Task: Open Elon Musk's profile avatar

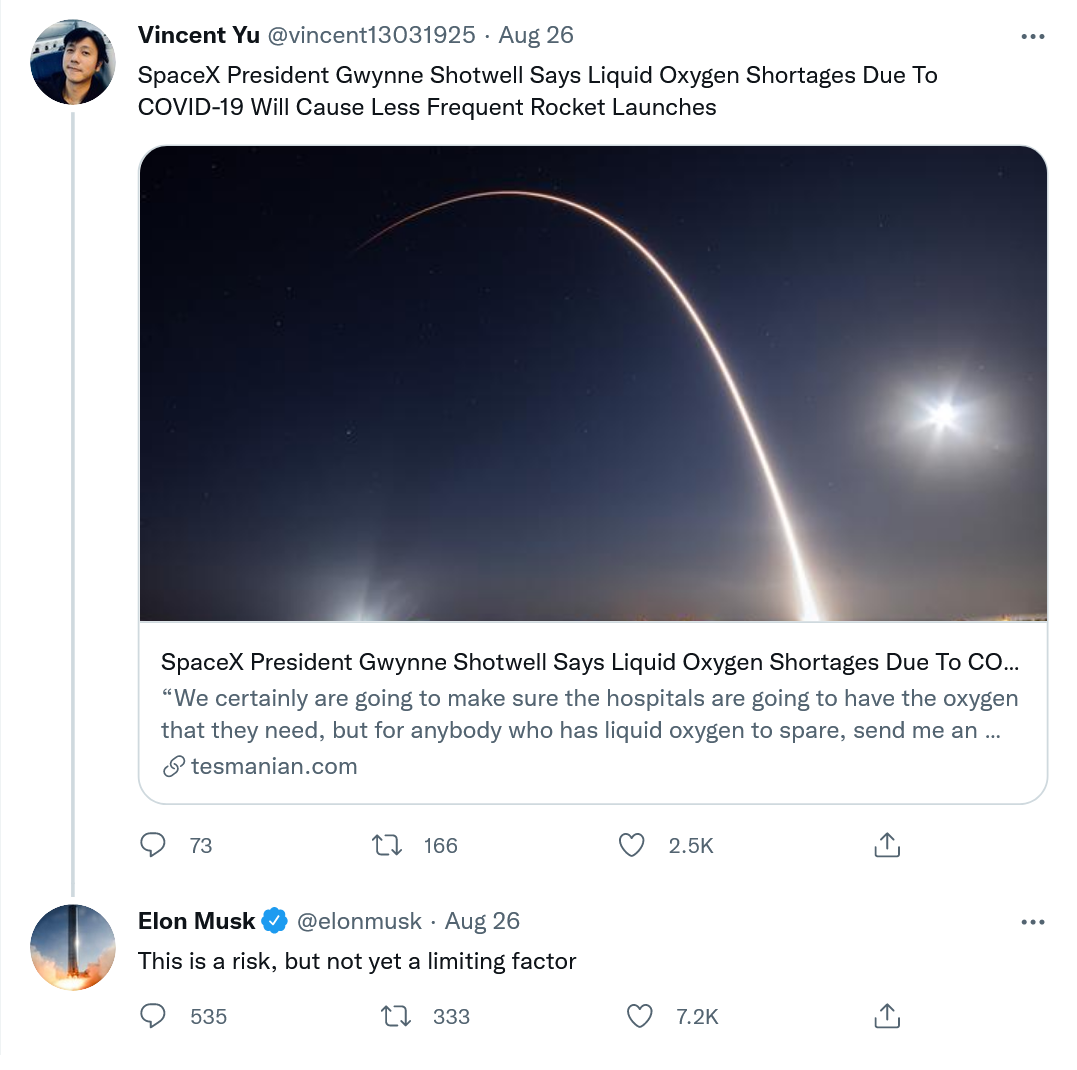Action: (73, 947)
